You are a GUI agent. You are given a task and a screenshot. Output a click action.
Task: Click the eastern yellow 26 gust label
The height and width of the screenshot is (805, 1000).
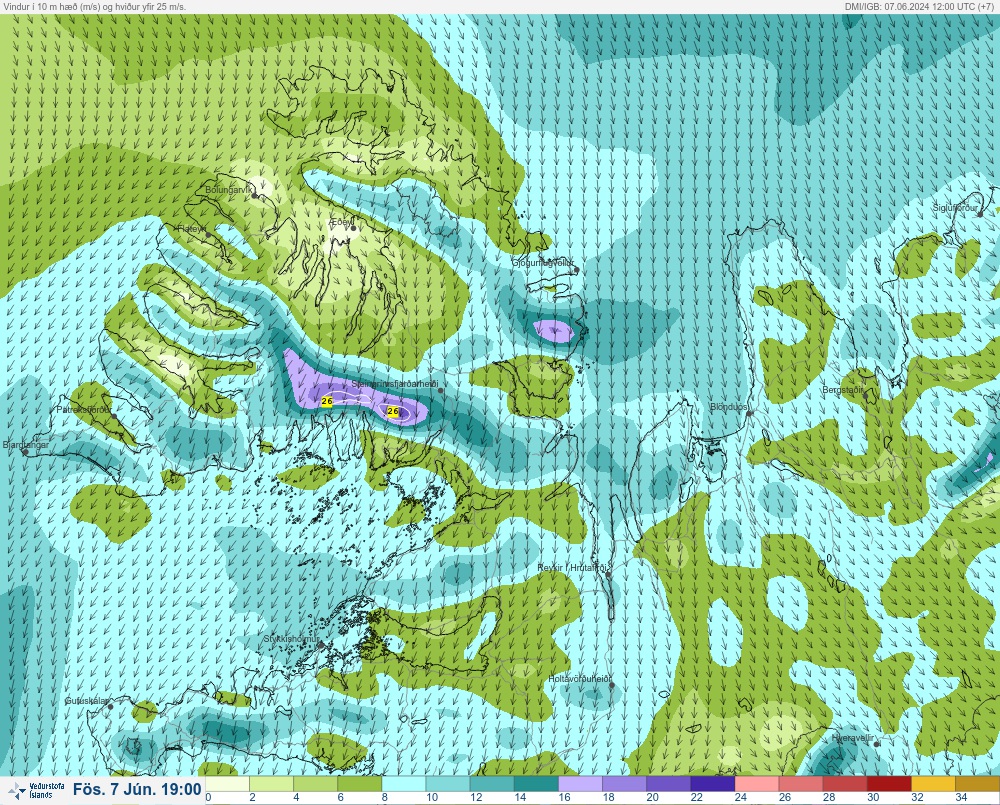tap(393, 411)
